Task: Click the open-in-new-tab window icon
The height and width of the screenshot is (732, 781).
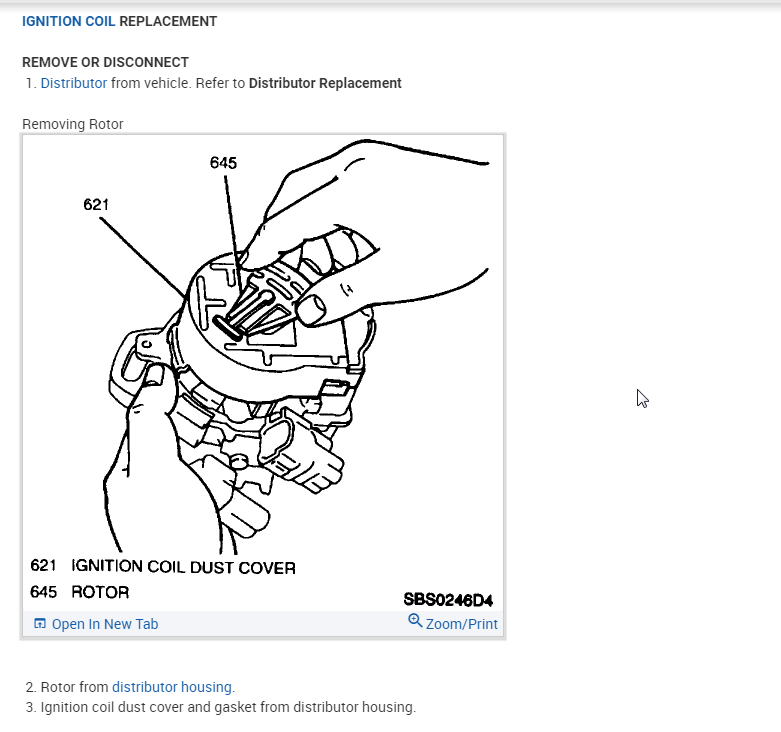Action: (40, 623)
